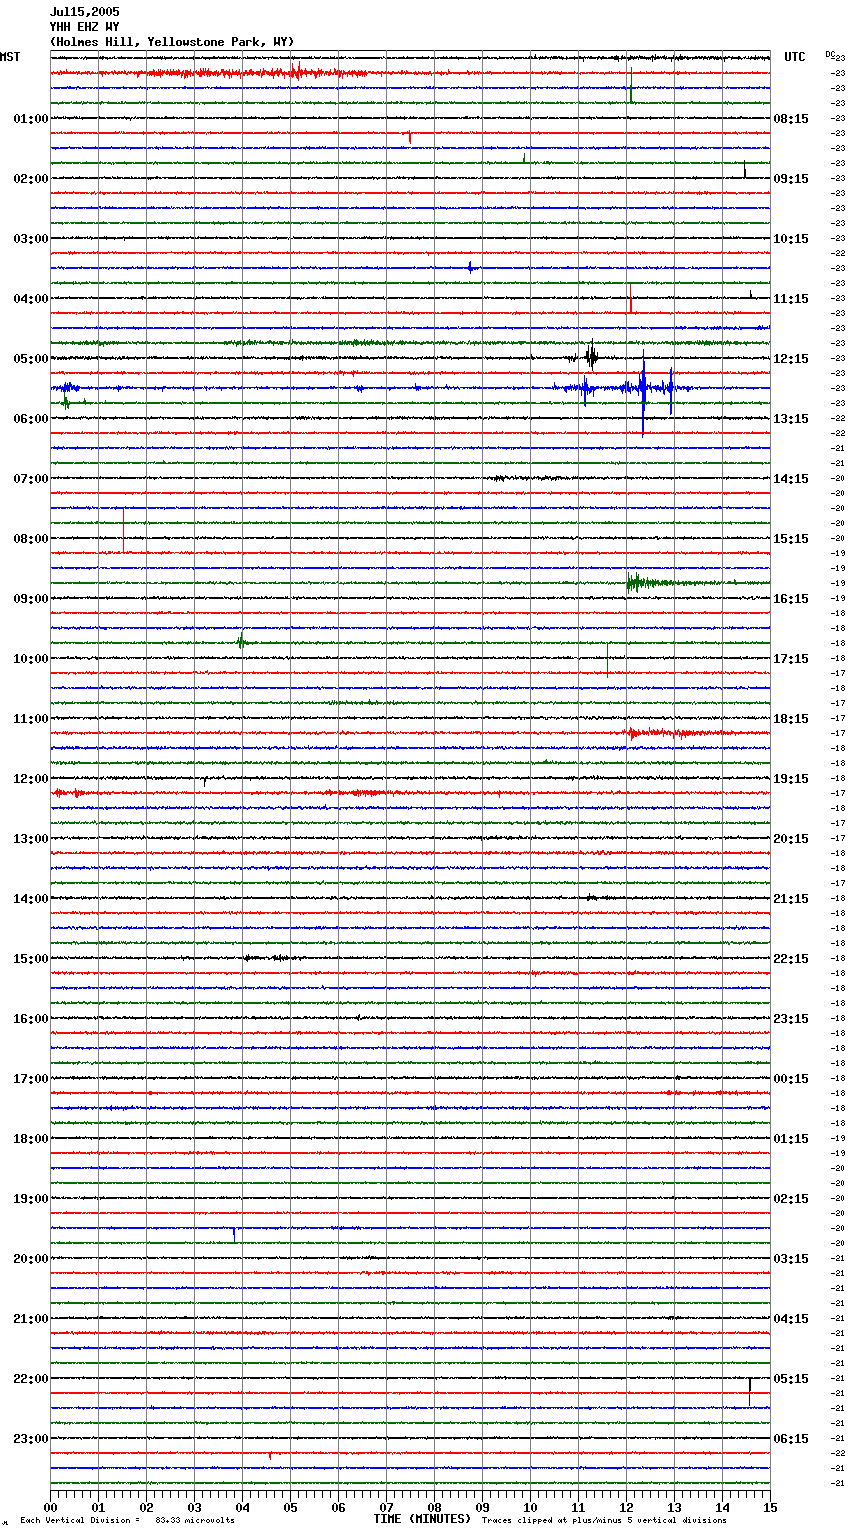The width and height of the screenshot is (850, 1534).
Task: Click the 20:00 MST hour label
Action: point(31,1259)
